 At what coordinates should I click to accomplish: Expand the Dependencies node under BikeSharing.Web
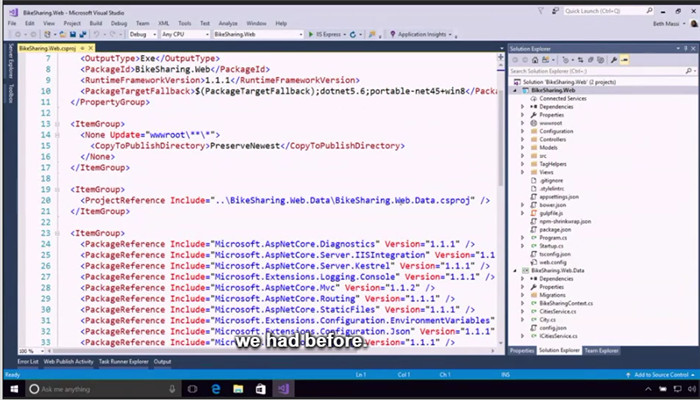point(522,107)
